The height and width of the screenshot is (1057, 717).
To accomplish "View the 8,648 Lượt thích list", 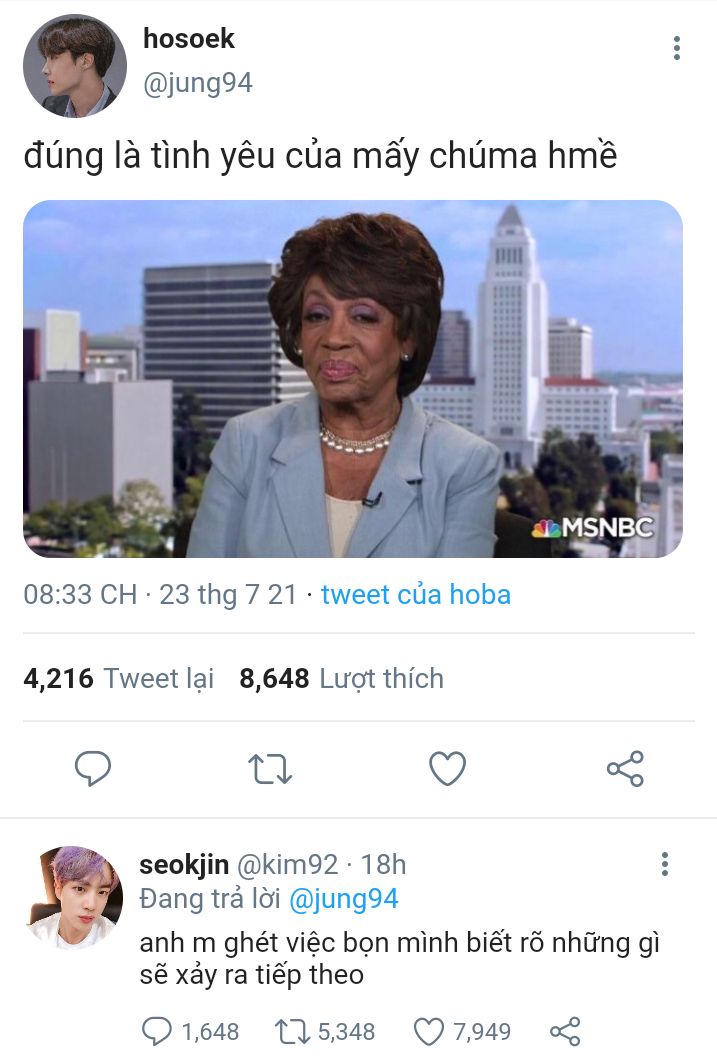I will [x=341, y=678].
